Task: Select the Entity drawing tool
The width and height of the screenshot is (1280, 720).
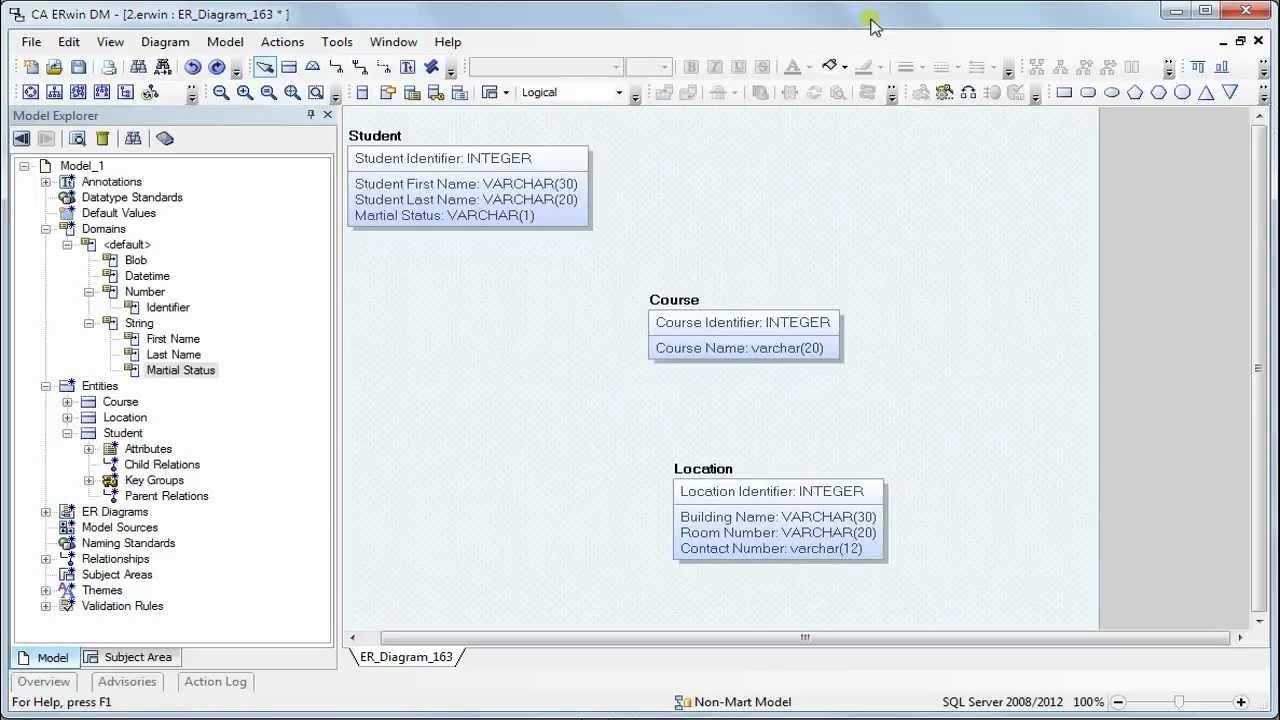Action: tap(289, 67)
